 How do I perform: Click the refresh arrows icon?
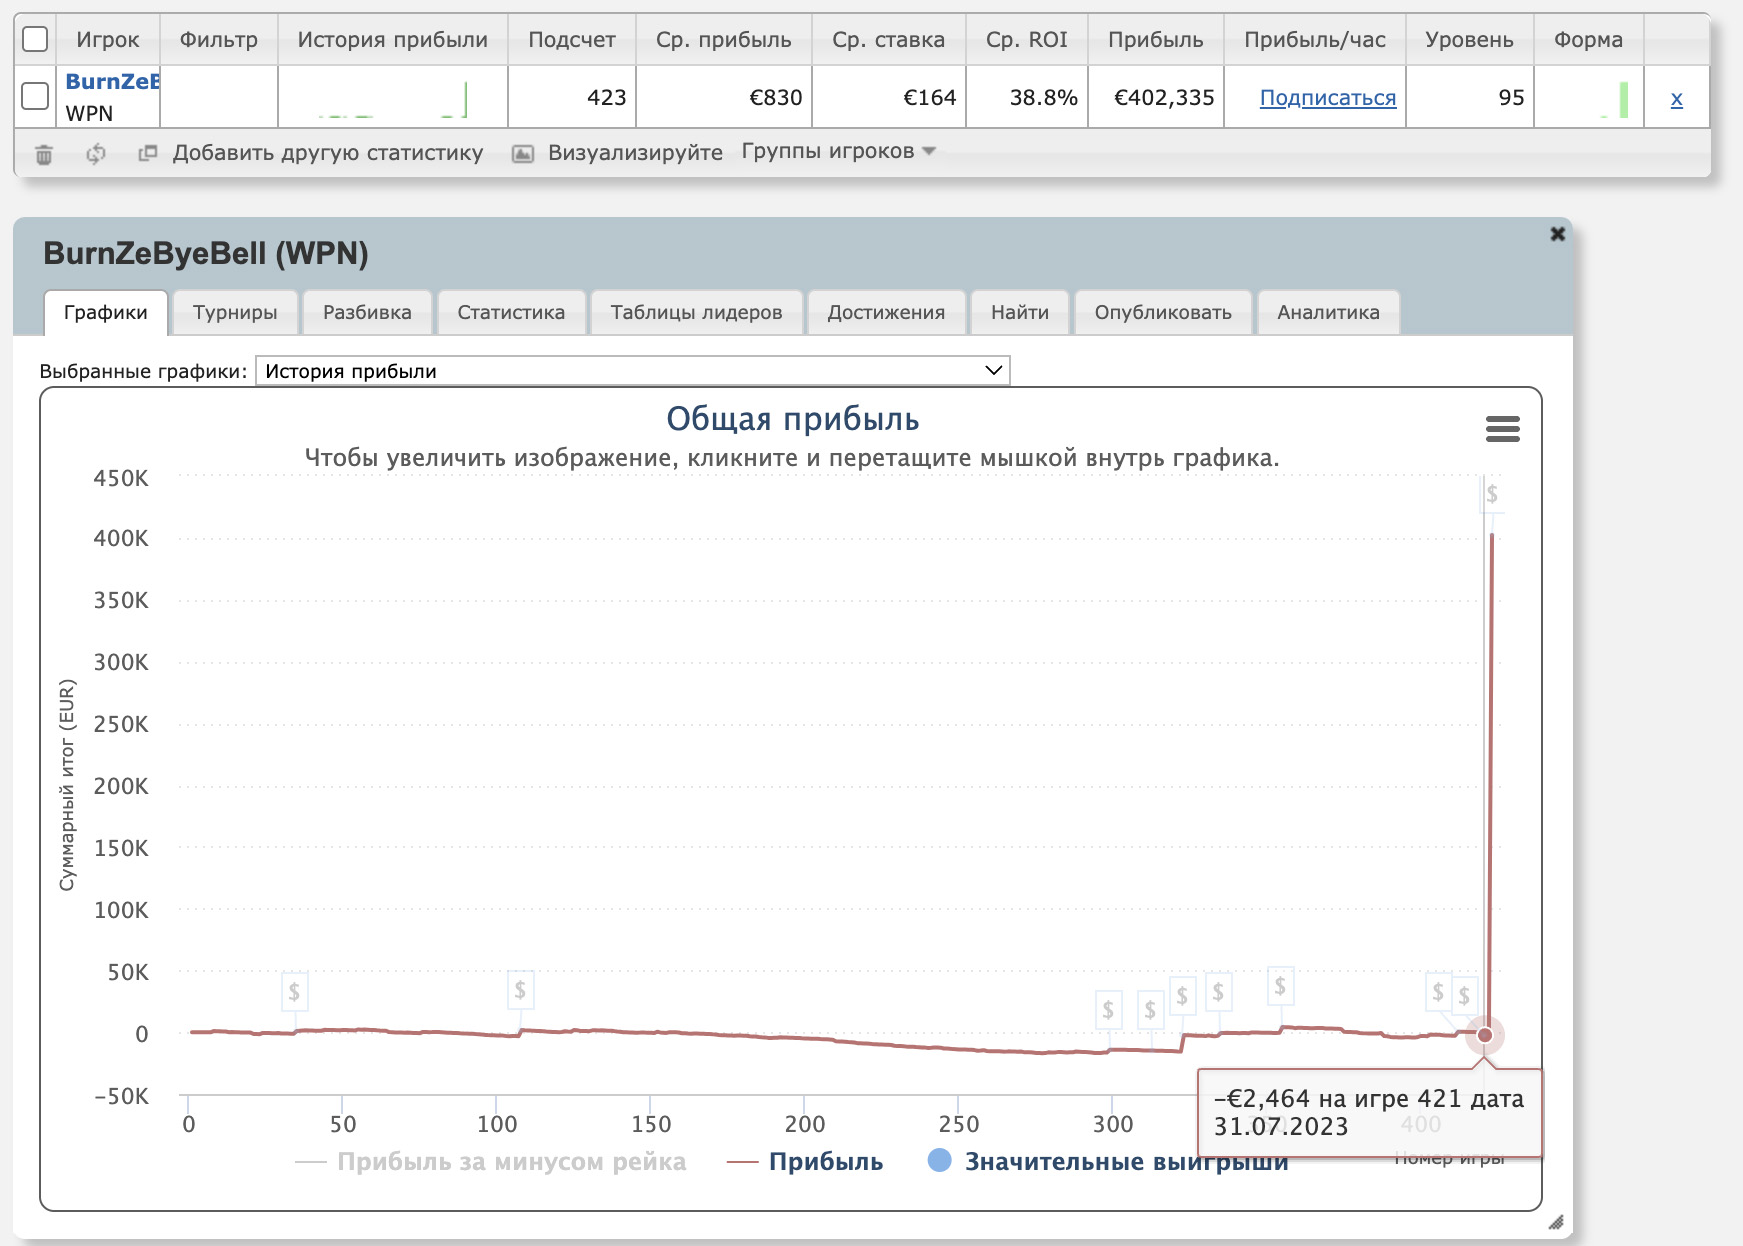tap(96, 154)
